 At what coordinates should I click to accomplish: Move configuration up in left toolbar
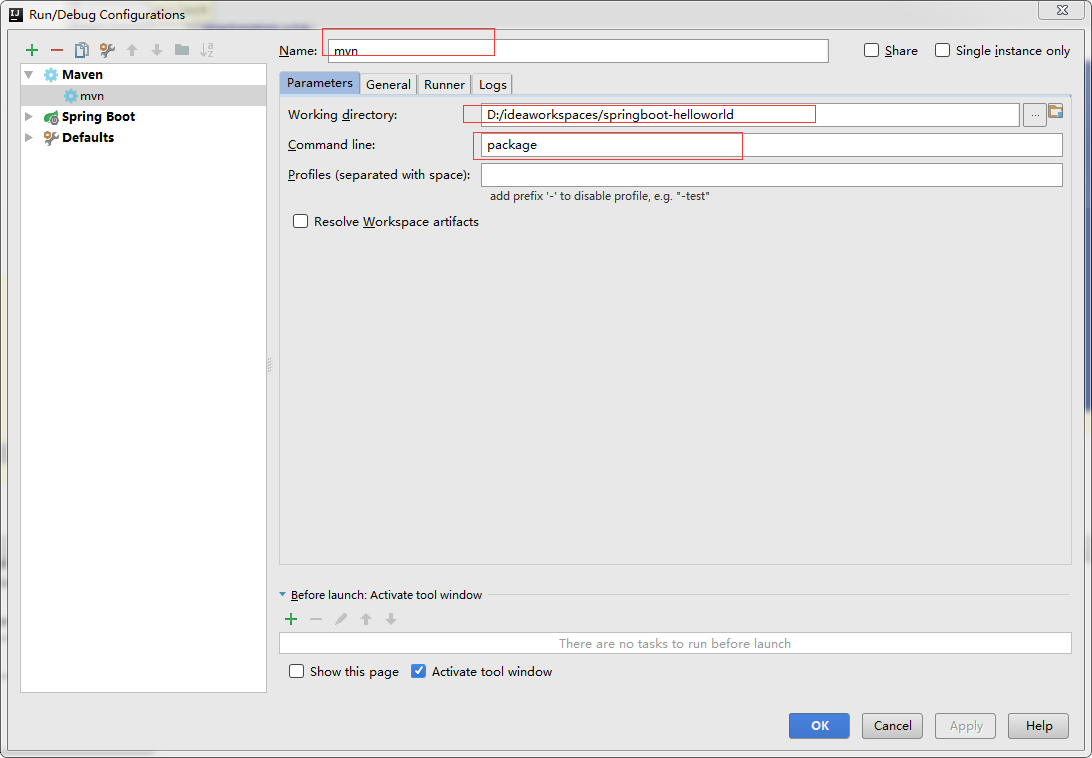[x=132, y=50]
